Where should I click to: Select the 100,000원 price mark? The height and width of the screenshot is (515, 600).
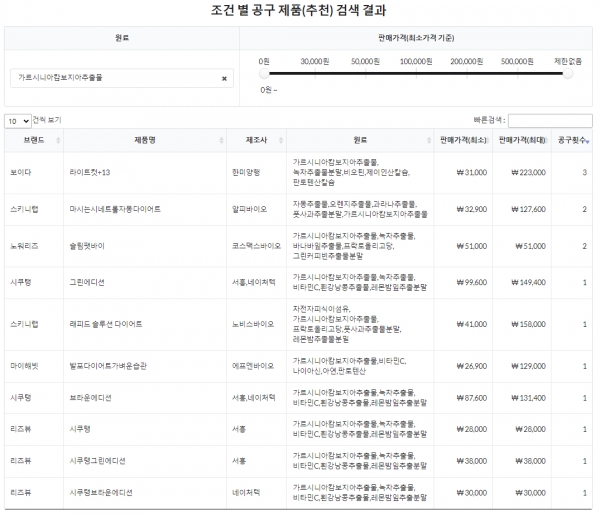(416, 62)
